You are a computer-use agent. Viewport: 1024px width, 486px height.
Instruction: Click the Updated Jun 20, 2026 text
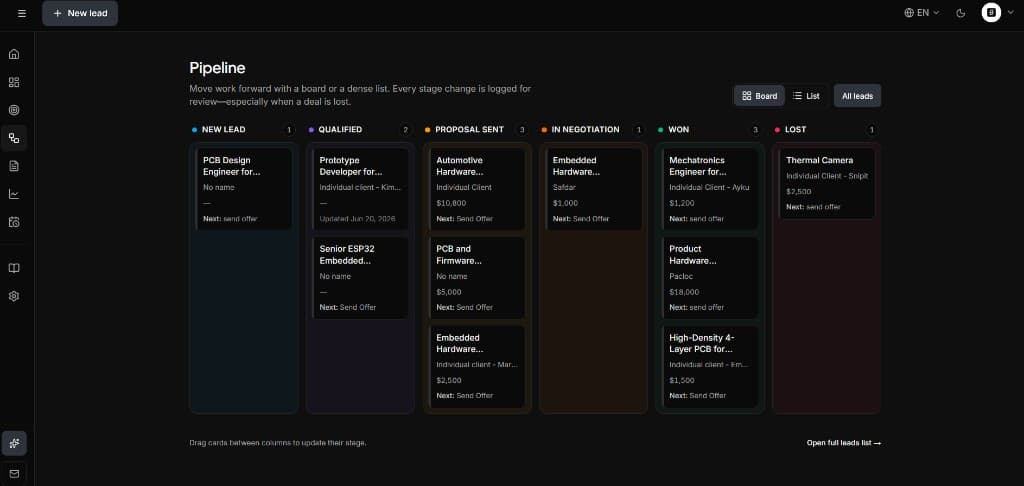coord(357,219)
